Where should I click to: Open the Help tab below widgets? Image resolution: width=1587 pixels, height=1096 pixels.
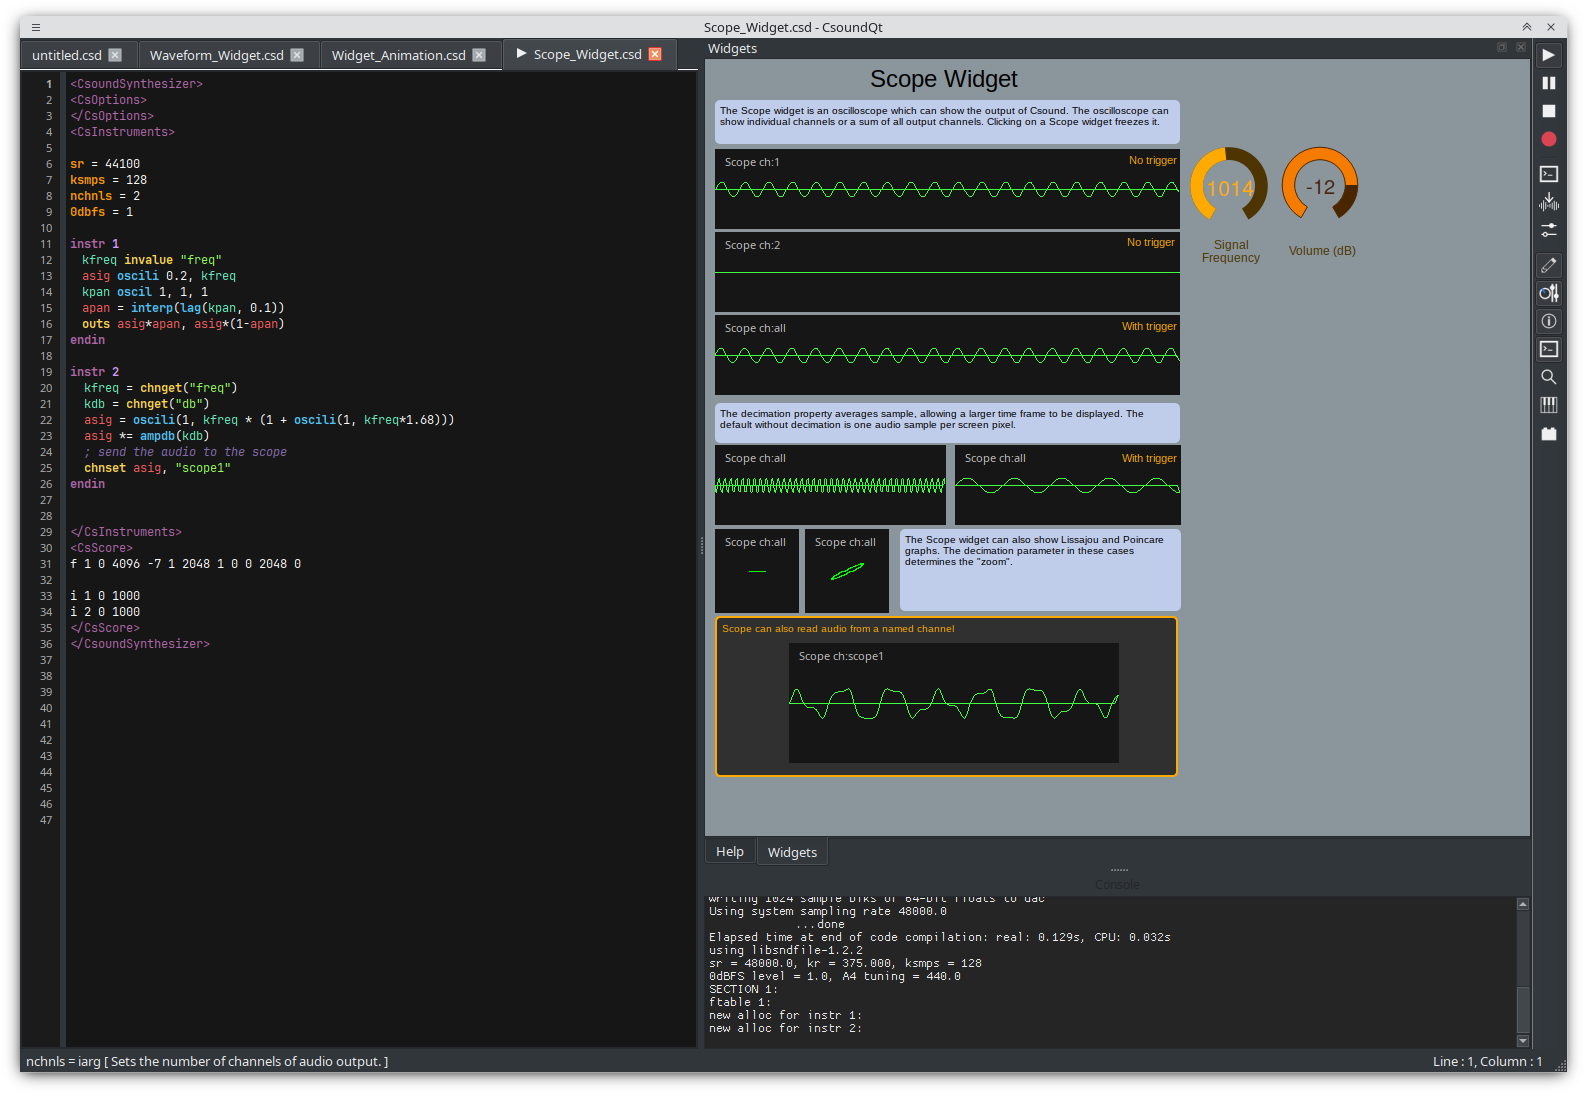coord(730,851)
